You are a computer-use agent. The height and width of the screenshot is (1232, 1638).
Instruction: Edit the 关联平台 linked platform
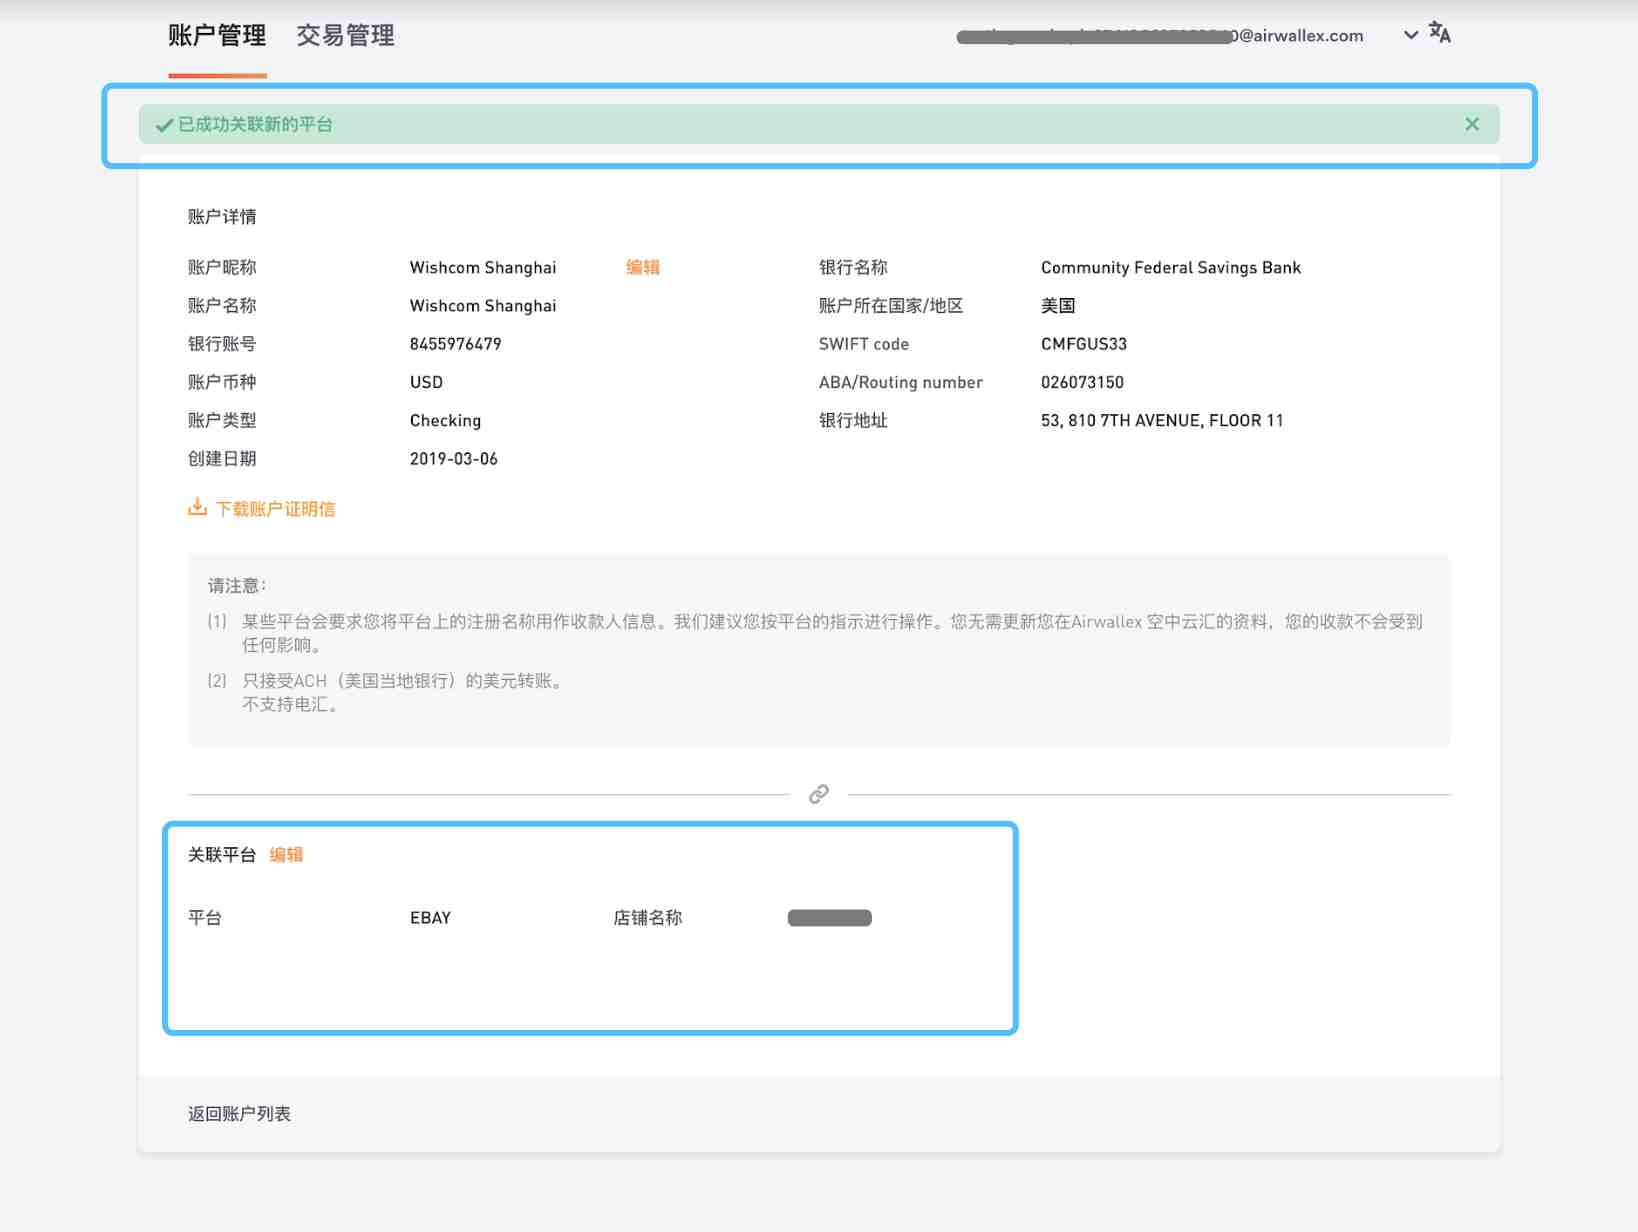[286, 855]
